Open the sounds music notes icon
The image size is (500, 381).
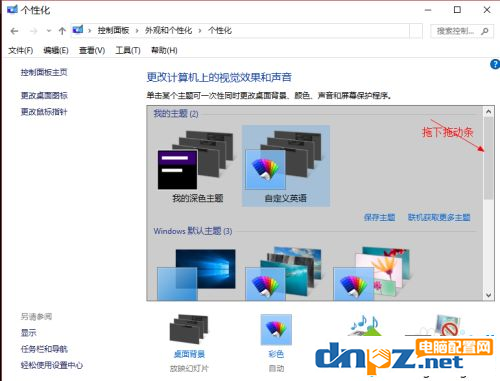[365, 325]
